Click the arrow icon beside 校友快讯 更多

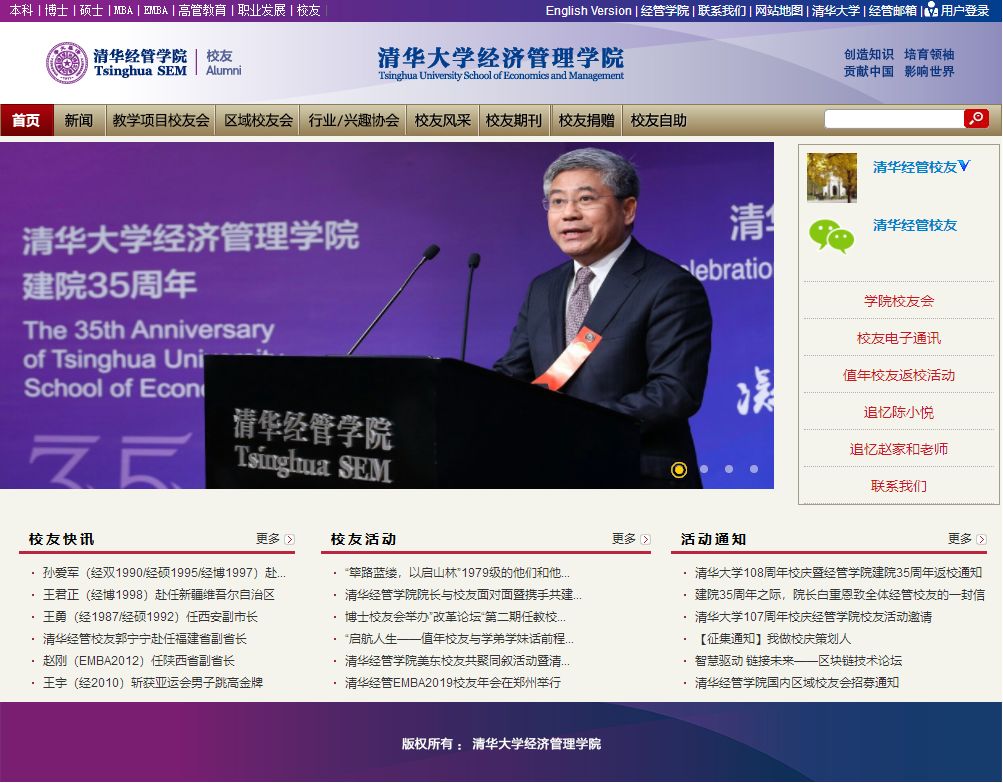click(x=290, y=539)
